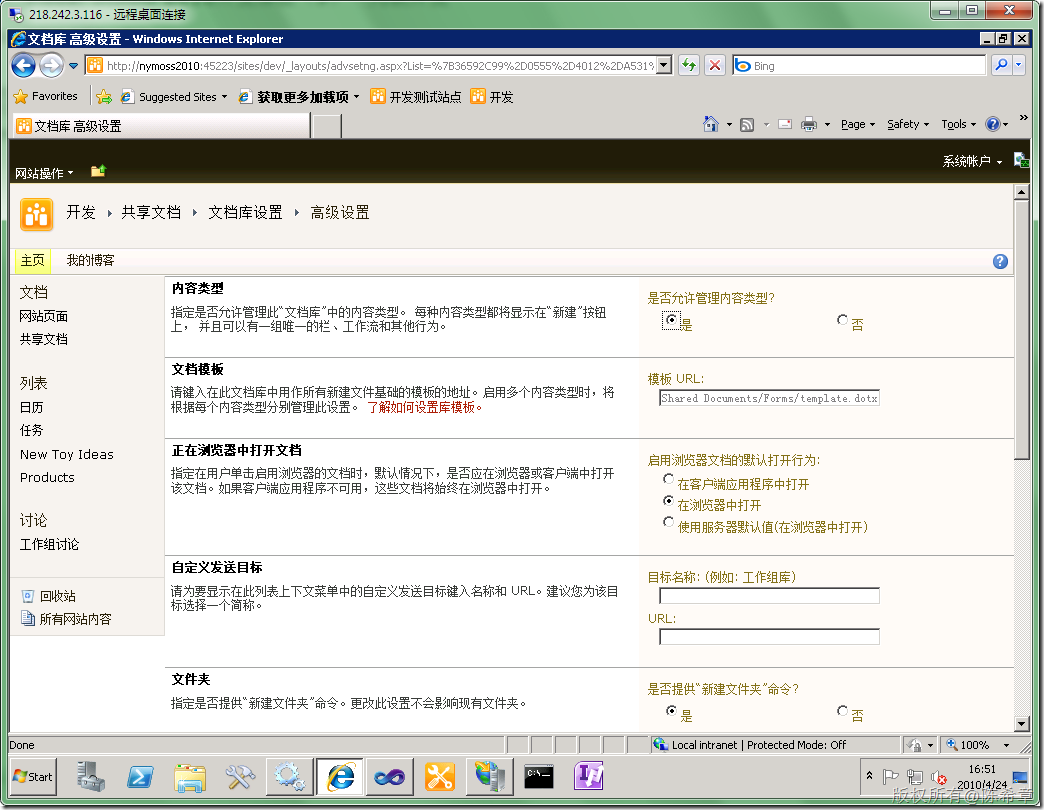Select 在客户端应用程序中打开 option
The width and height of the screenshot is (1044, 810).
click(668, 479)
